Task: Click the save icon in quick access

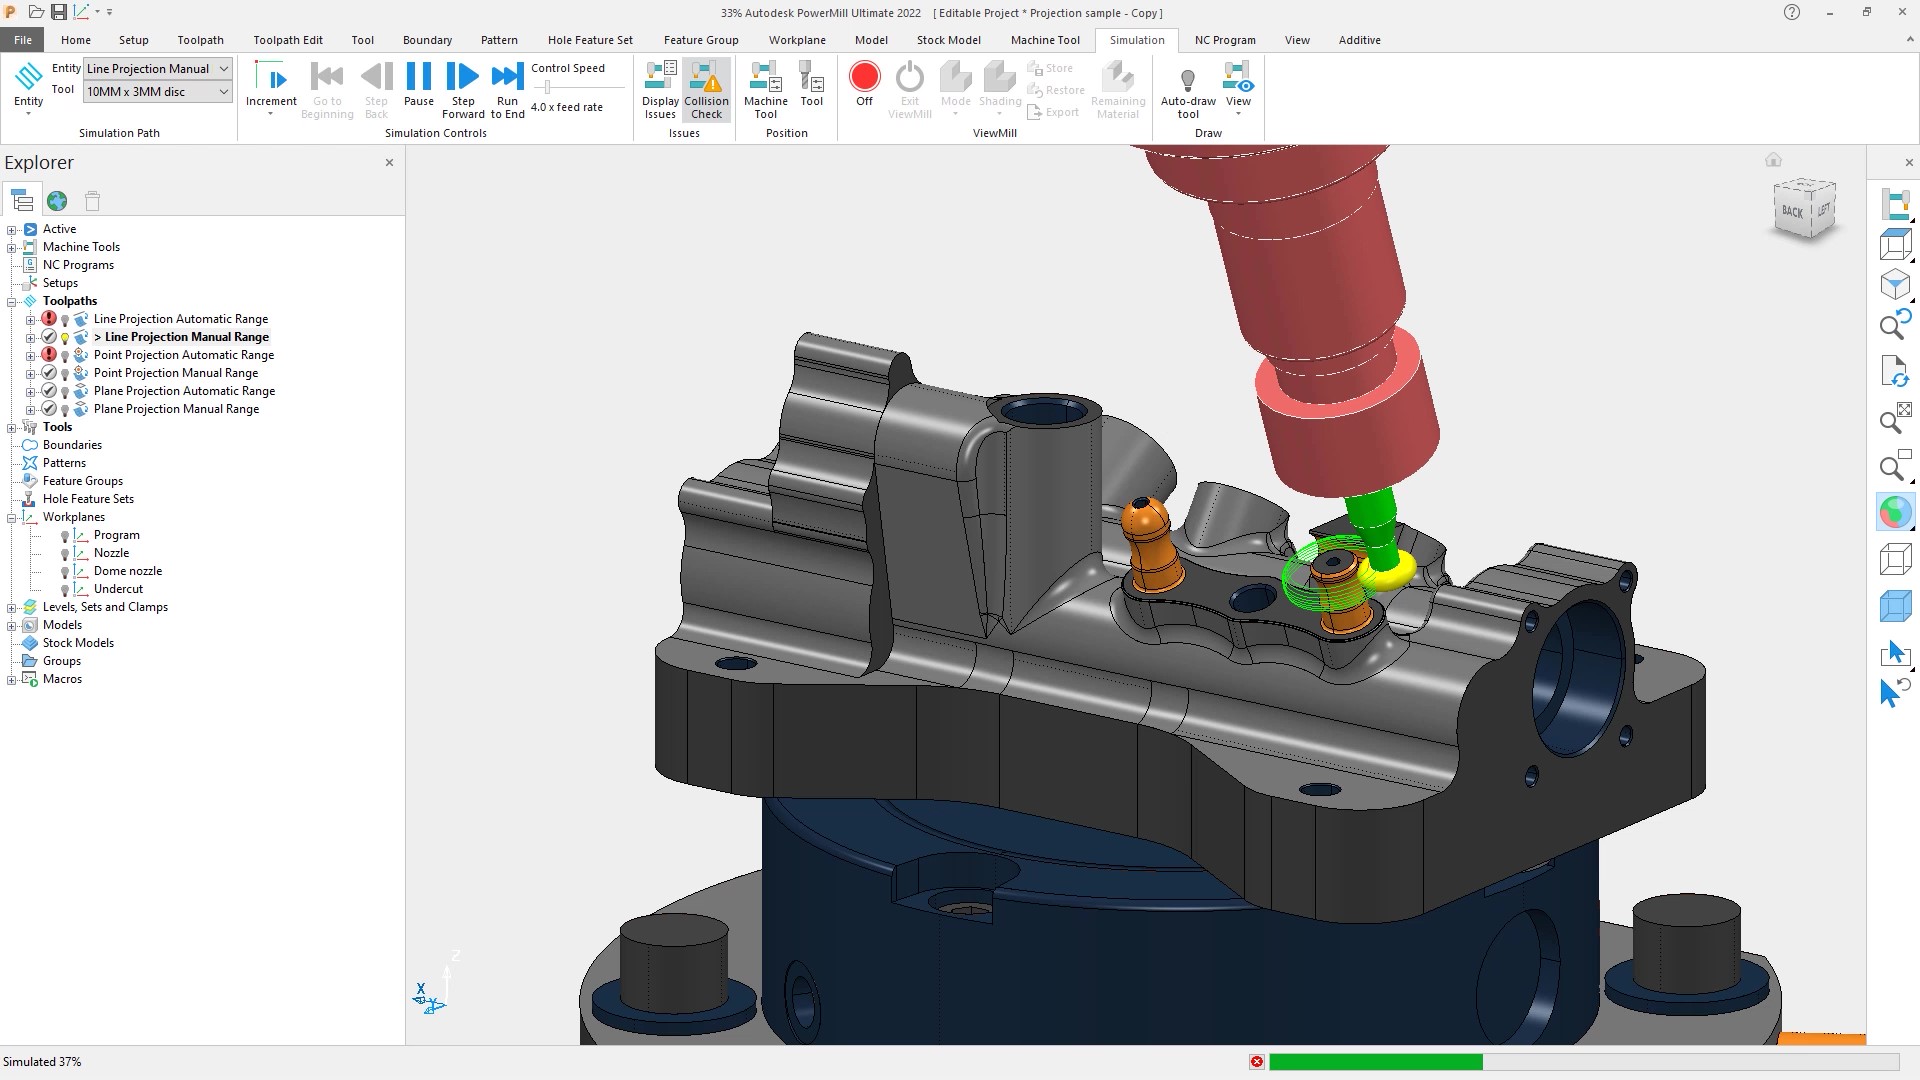Action: pyautogui.click(x=59, y=13)
